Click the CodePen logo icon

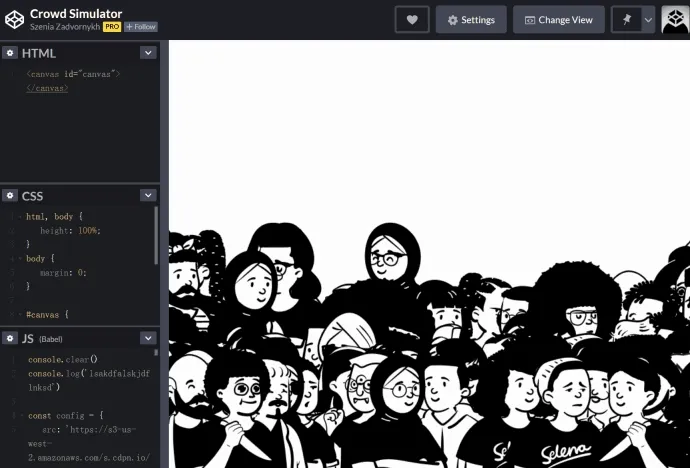[x=14, y=19]
